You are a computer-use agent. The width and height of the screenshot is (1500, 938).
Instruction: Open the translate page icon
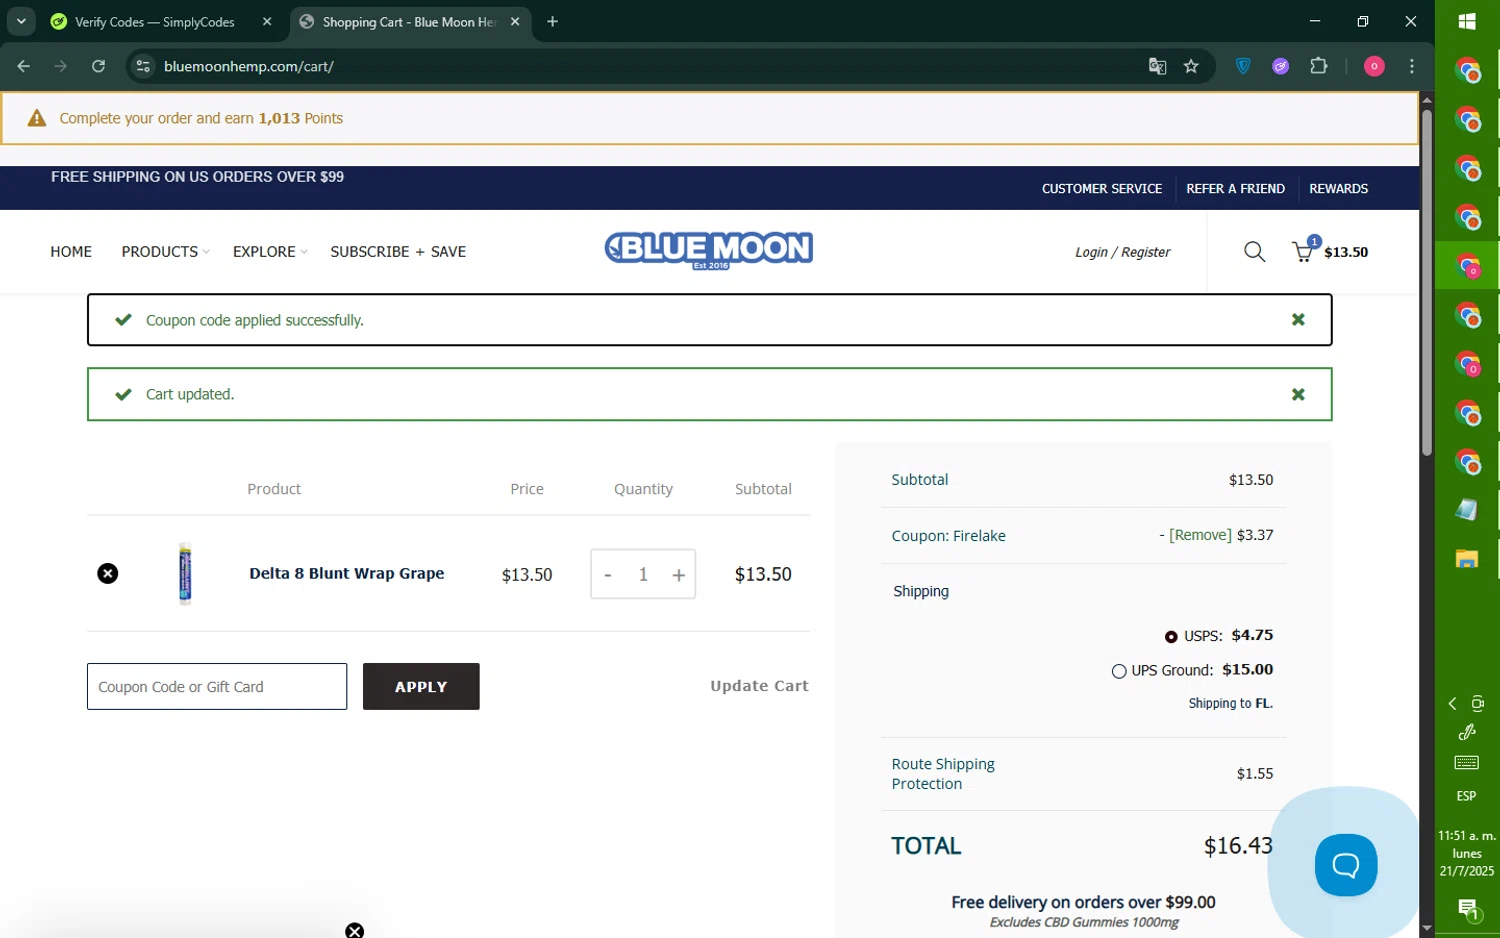coord(1157,66)
